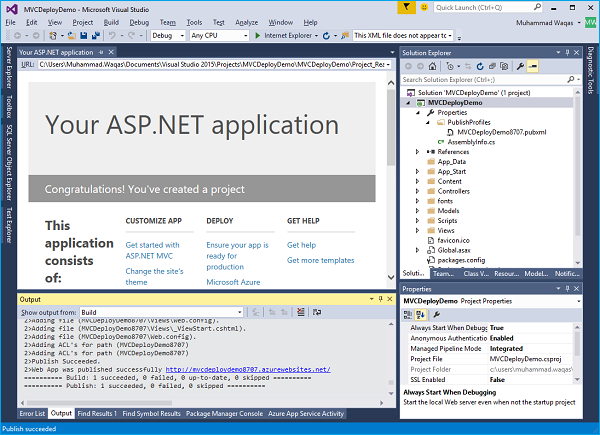The width and height of the screenshot is (600, 435).
Task: Open the Build menu
Action: pyautogui.click(x=111, y=21)
